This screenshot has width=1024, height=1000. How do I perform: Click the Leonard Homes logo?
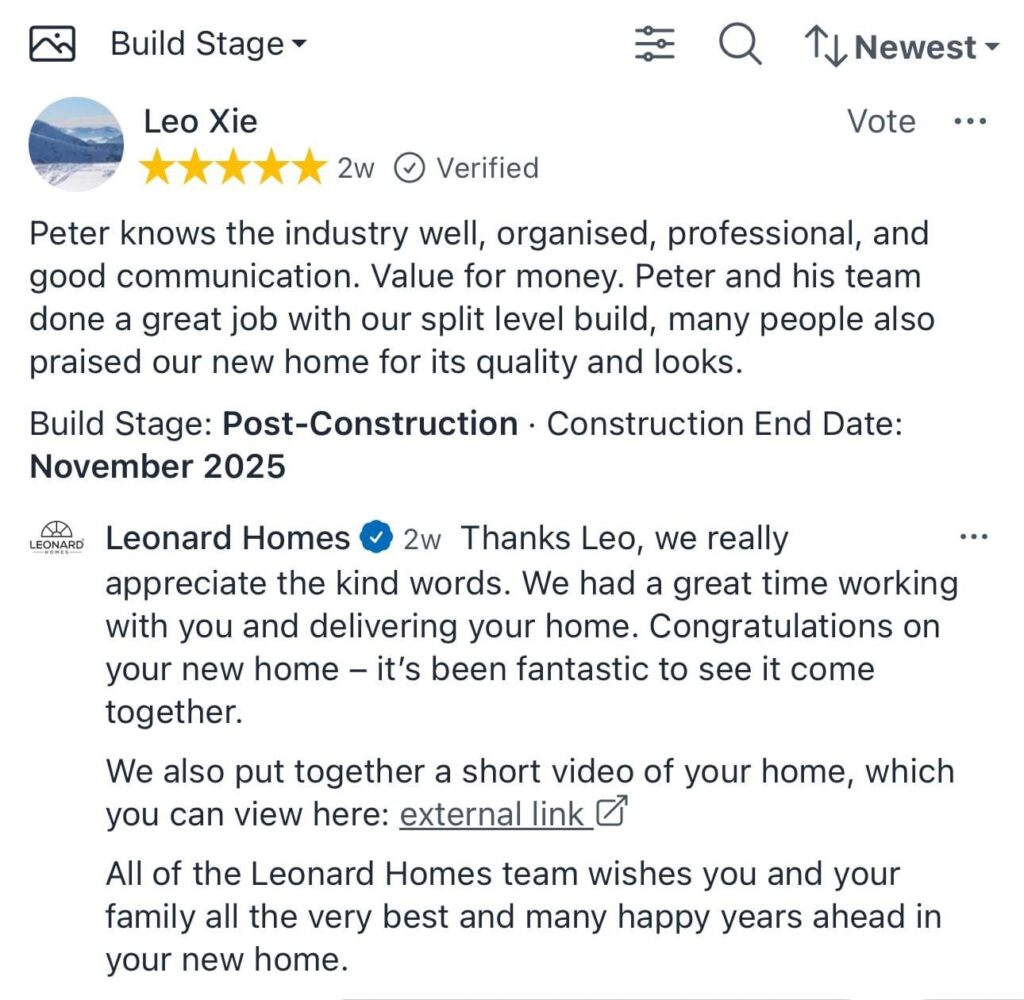57,538
